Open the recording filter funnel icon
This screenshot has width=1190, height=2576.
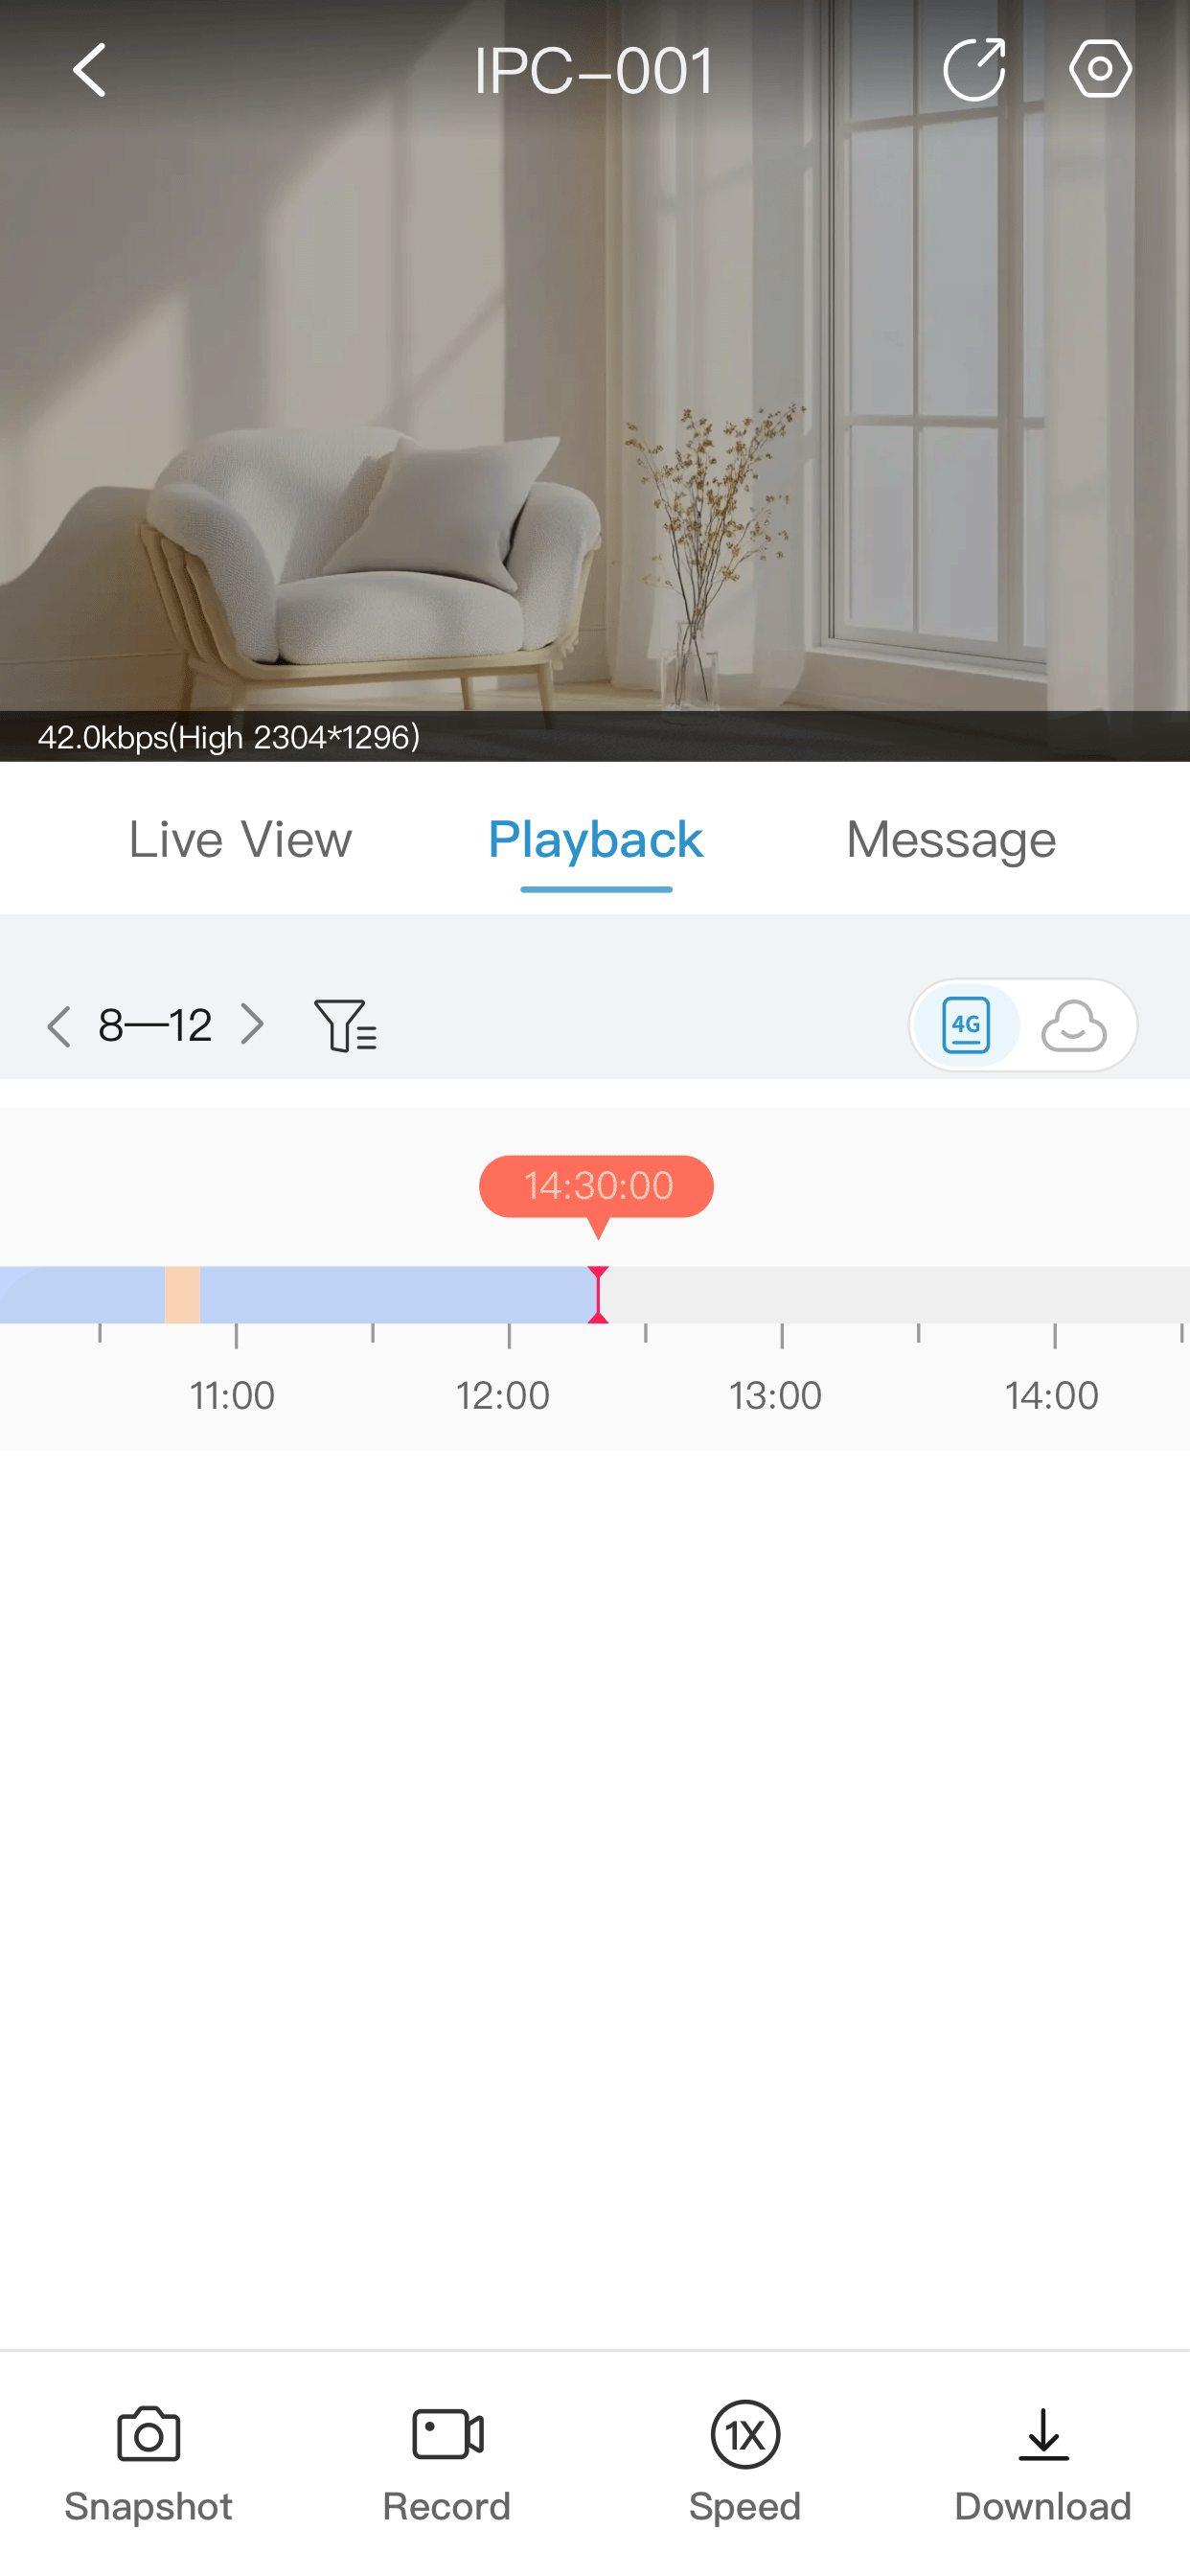click(x=345, y=1025)
